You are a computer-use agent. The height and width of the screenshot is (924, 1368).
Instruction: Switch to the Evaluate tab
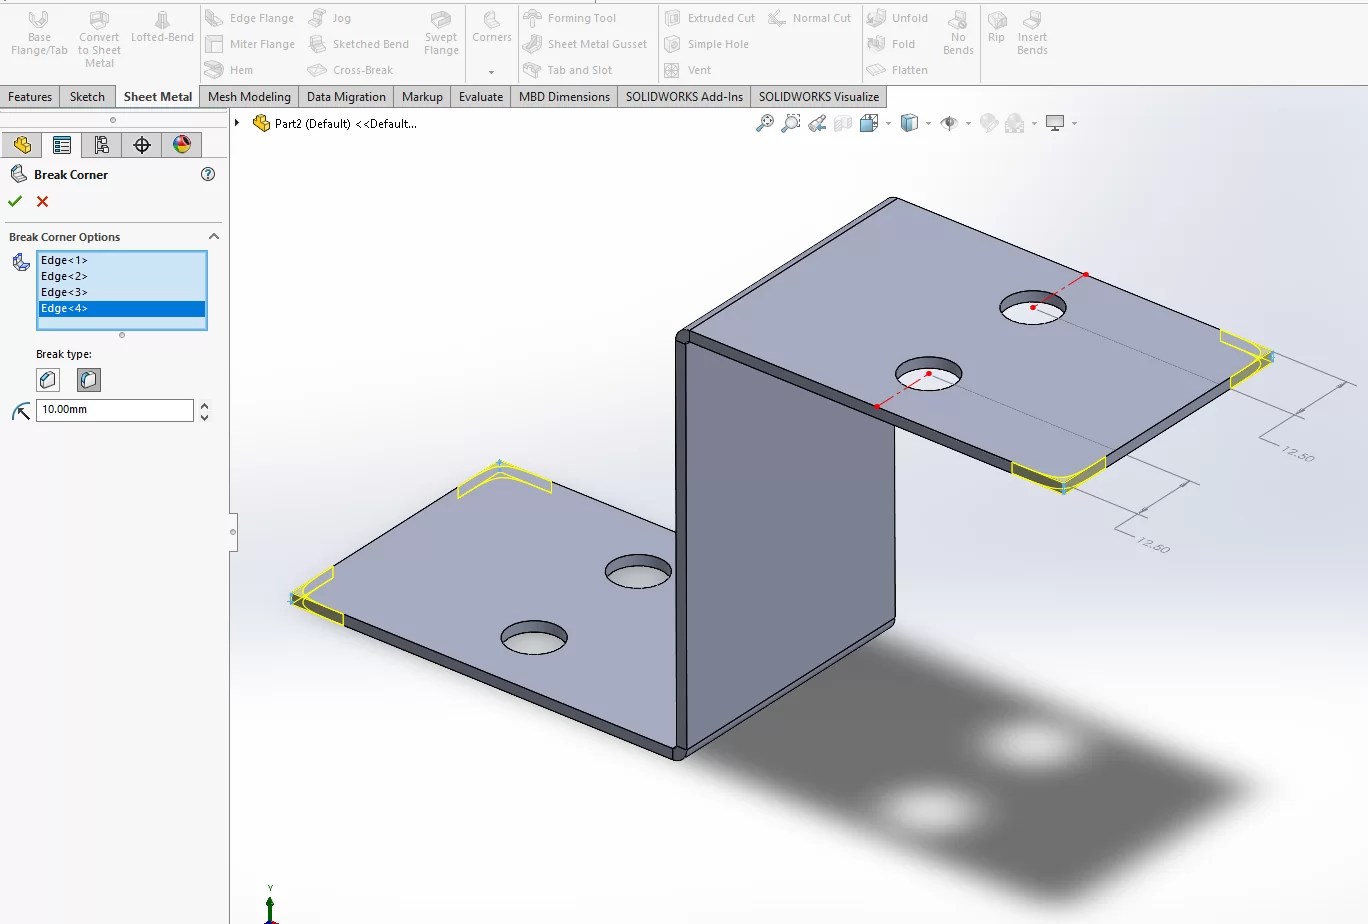pyautogui.click(x=480, y=96)
